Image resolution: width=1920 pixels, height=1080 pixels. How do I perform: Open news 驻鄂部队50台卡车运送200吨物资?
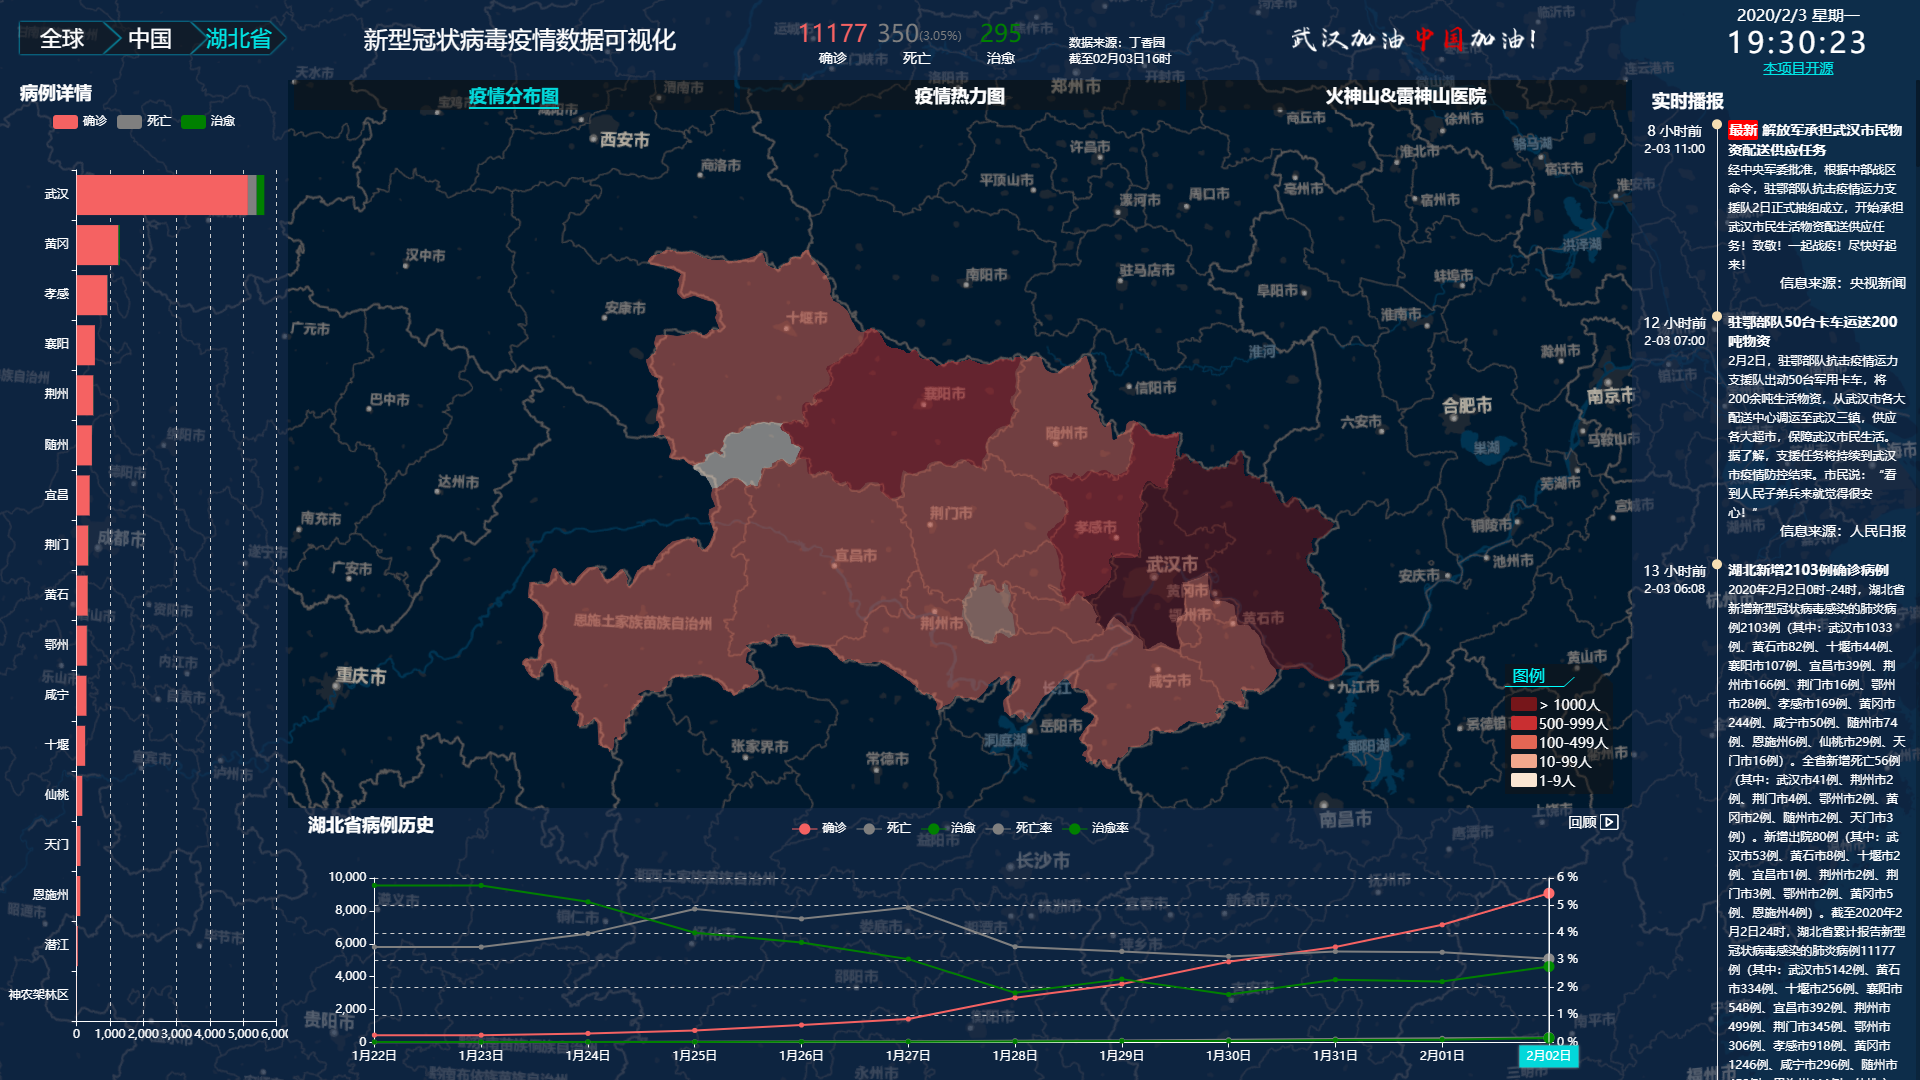1812,331
